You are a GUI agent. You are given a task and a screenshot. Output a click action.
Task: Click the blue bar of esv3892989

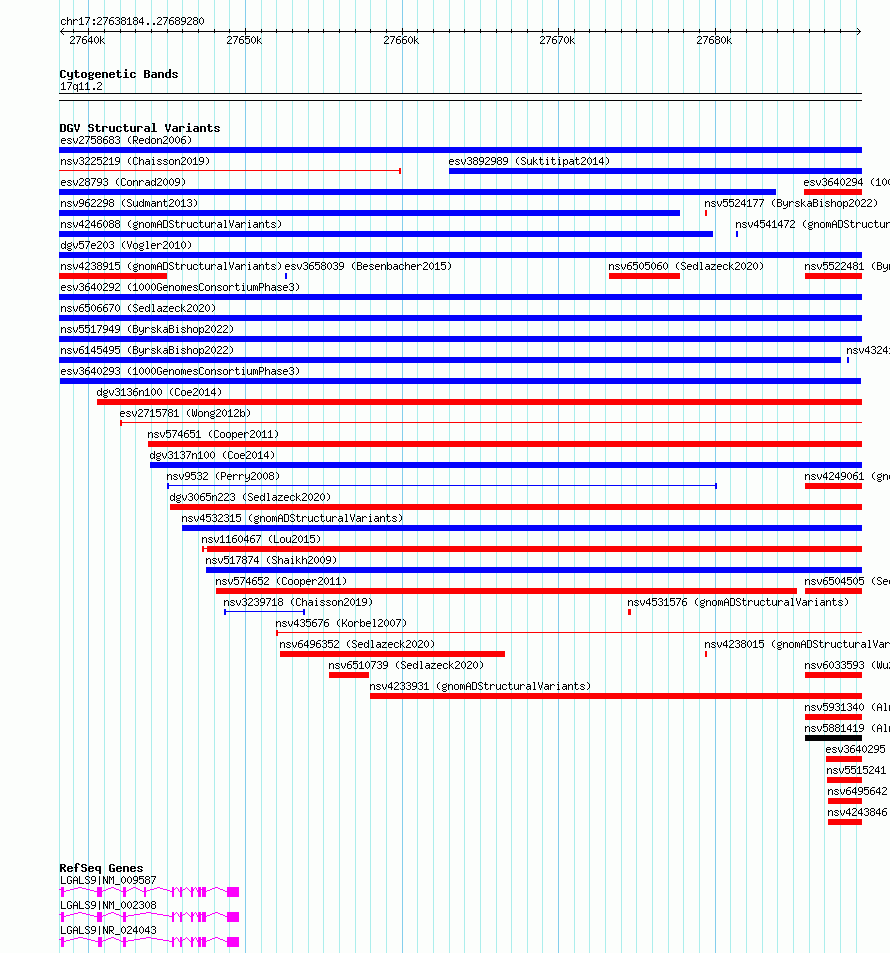coord(655,171)
